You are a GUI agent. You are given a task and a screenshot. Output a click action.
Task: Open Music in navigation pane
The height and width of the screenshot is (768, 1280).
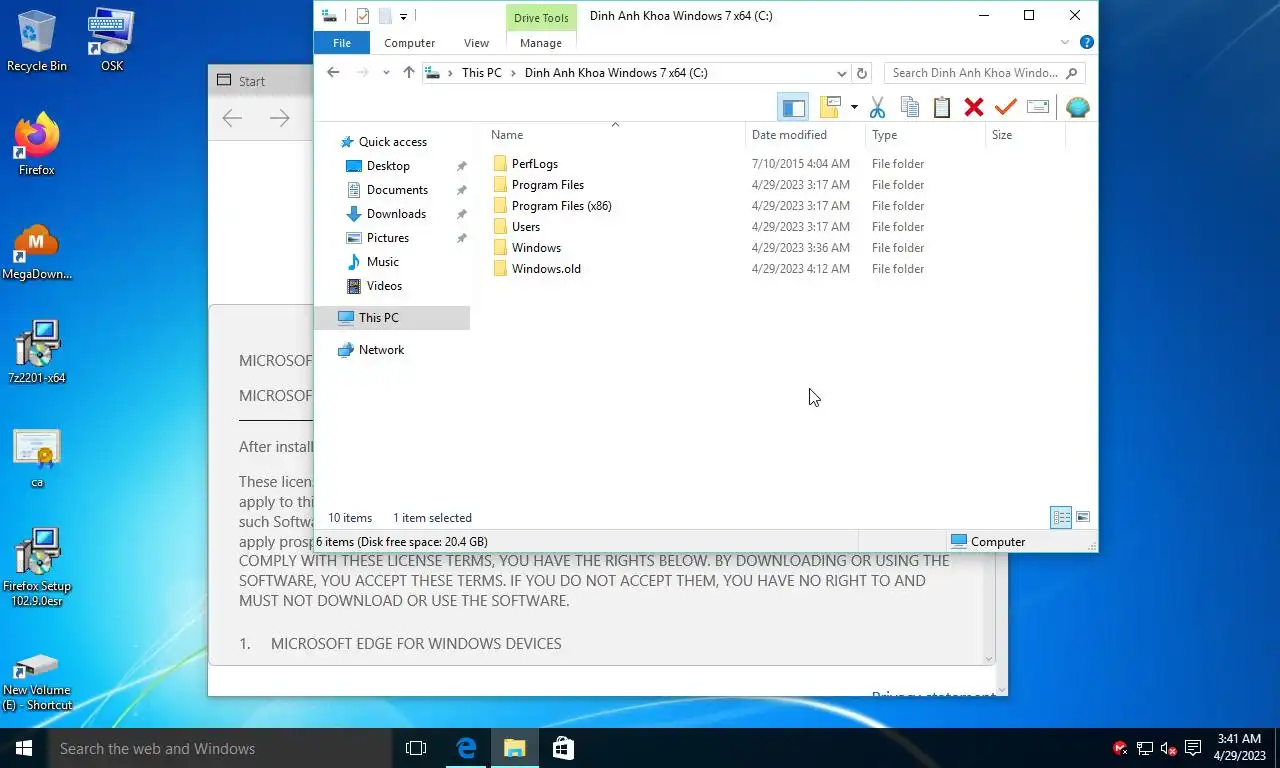coord(383,262)
